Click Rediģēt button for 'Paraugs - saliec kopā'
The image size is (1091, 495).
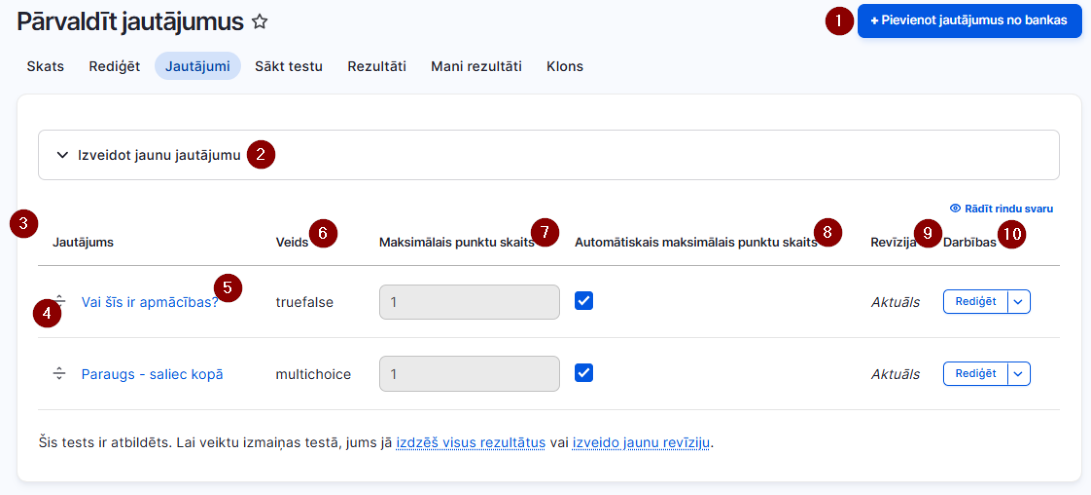coord(975,374)
